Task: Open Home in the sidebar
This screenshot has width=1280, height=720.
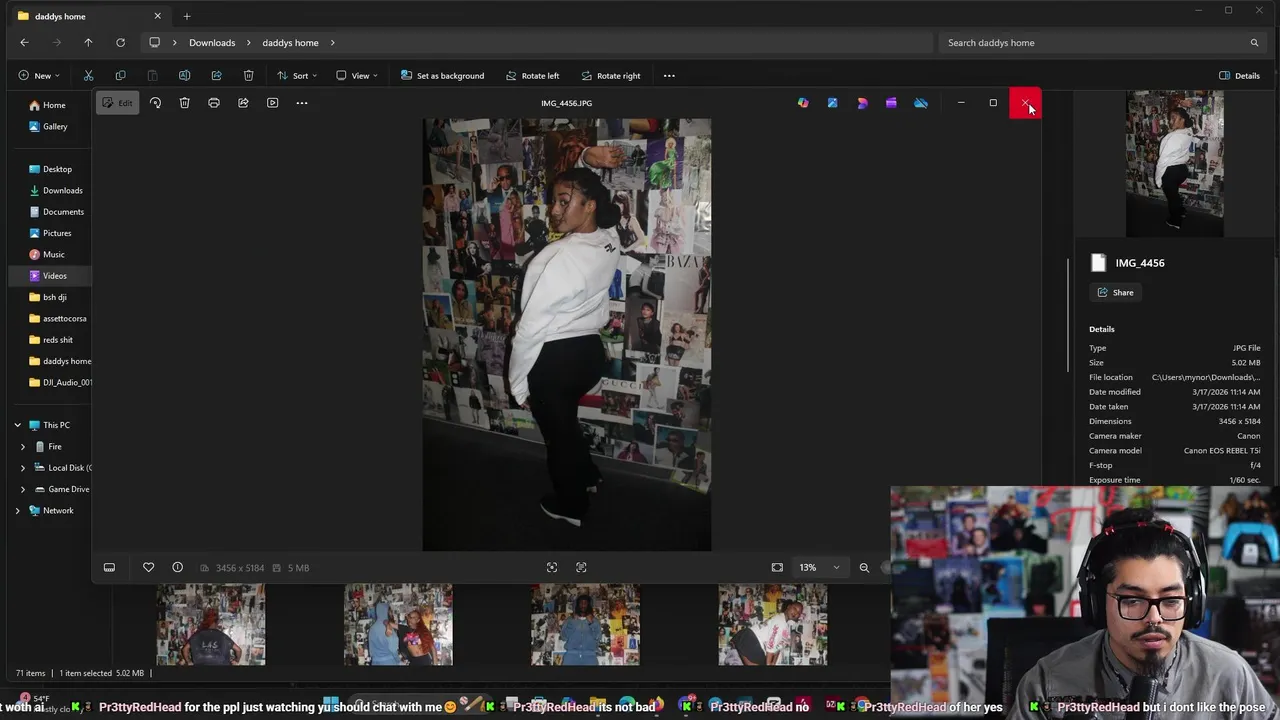Action: click(54, 105)
